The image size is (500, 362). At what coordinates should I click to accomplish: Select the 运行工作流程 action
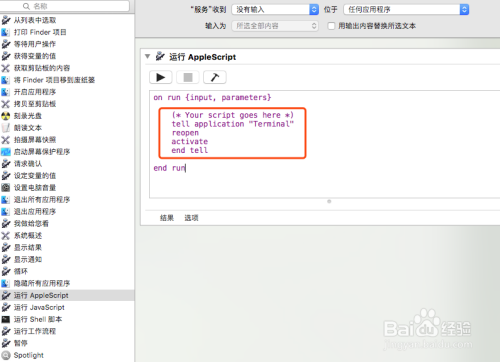pyautogui.click(x=67, y=331)
